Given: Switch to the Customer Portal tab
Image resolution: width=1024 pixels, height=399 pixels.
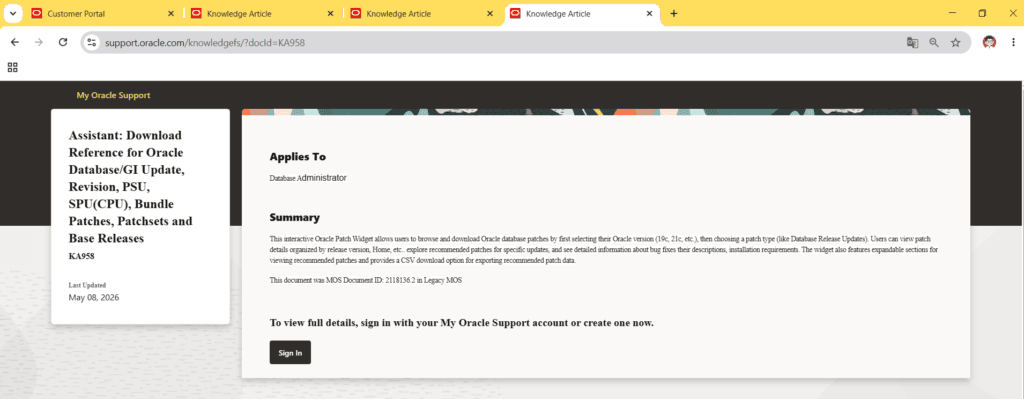Looking at the screenshot, I should 103,13.
